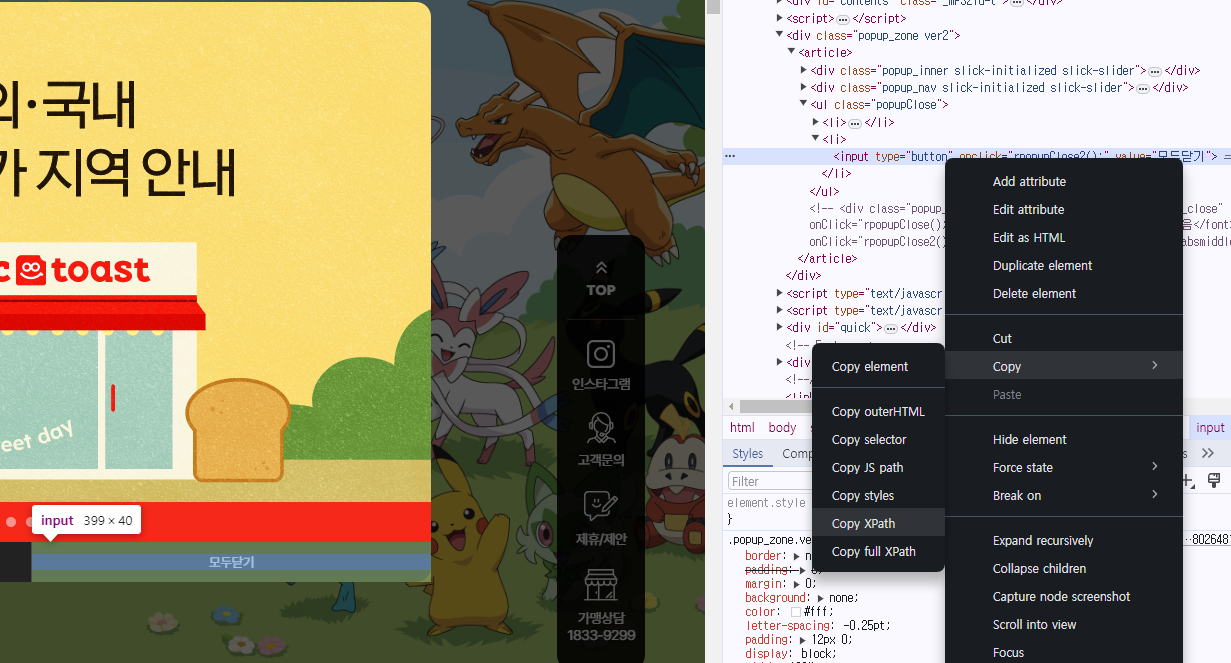Click the new style rule plus icon
This screenshot has width=1231, height=663.
click(x=1188, y=481)
